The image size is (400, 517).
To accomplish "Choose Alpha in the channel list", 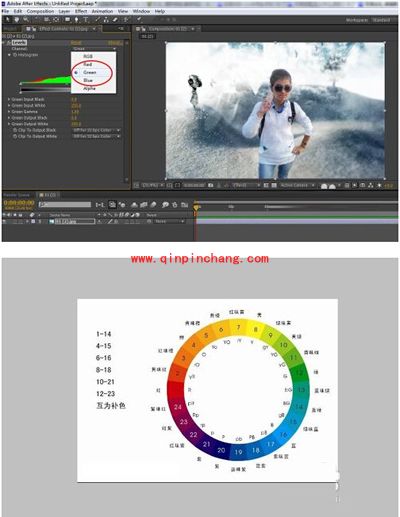I will coord(89,88).
